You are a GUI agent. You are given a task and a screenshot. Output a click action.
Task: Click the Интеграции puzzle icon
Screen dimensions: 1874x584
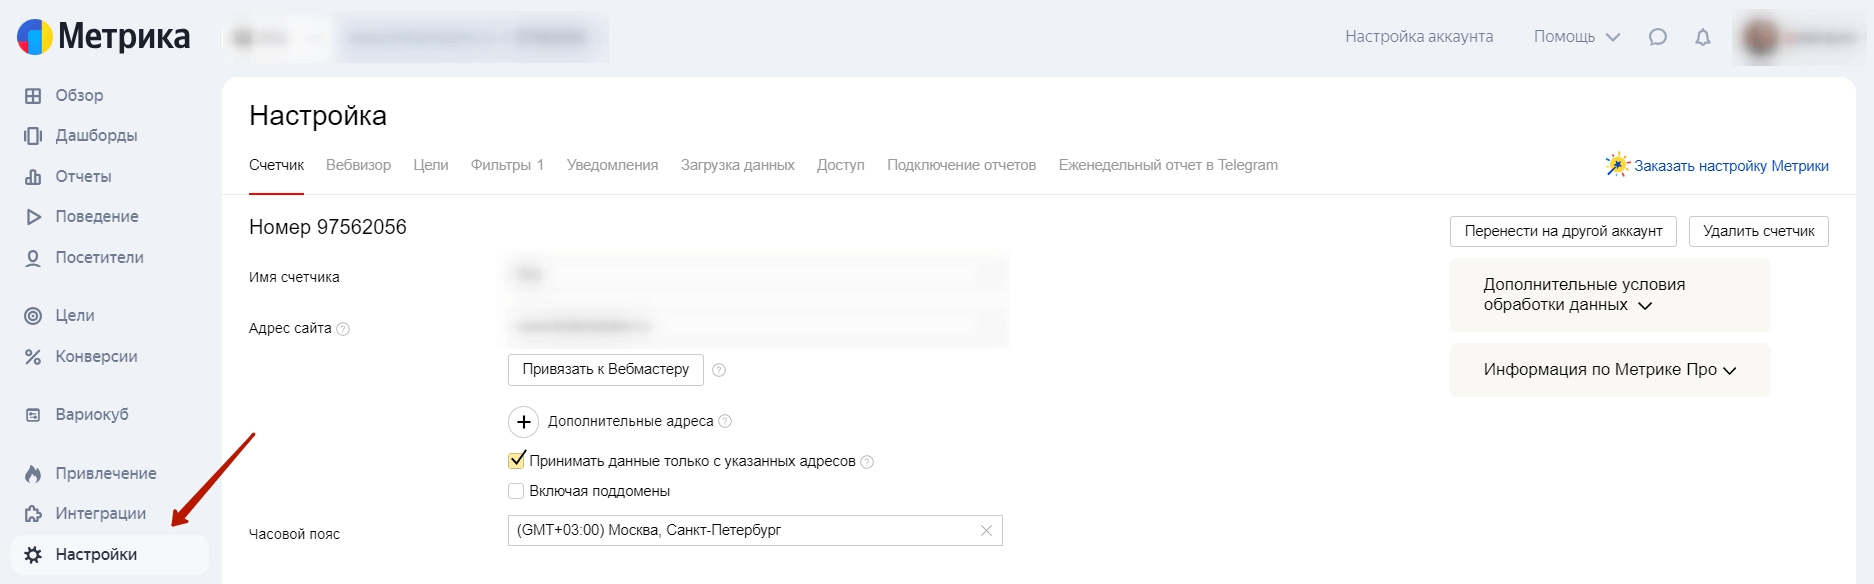point(33,514)
